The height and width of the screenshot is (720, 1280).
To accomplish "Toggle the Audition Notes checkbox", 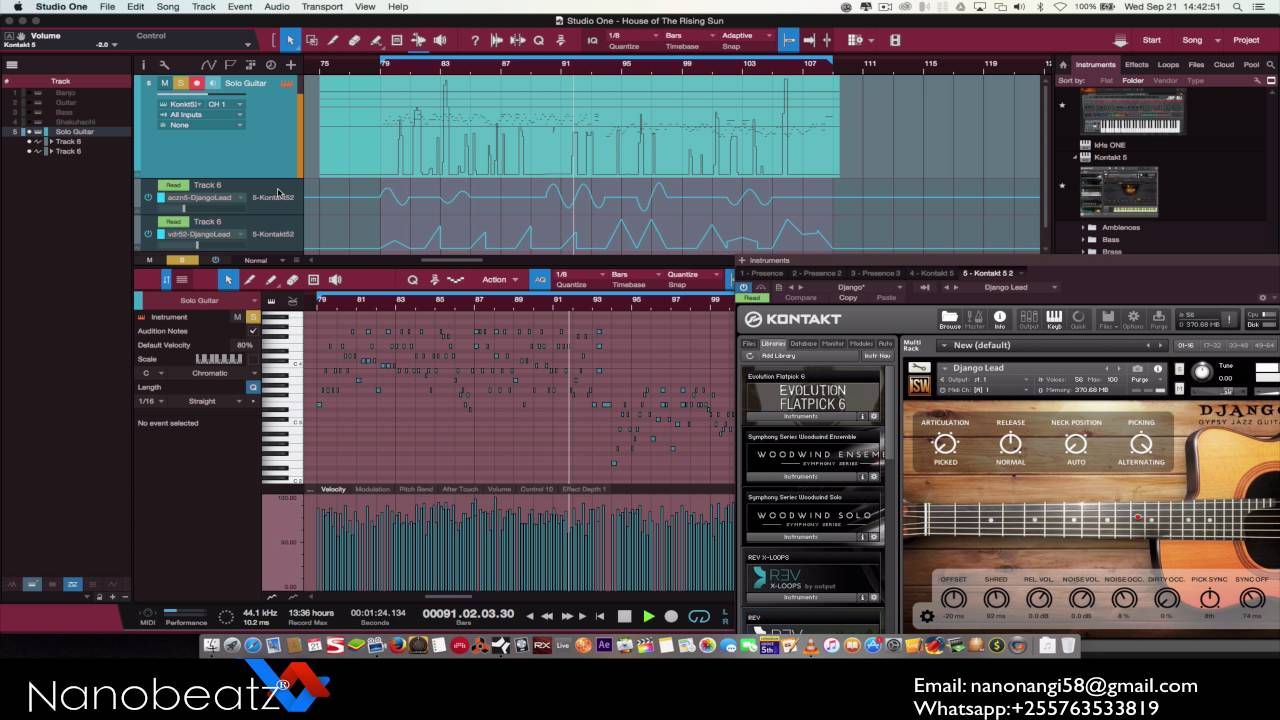I will pyautogui.click(x=252, y=331).
